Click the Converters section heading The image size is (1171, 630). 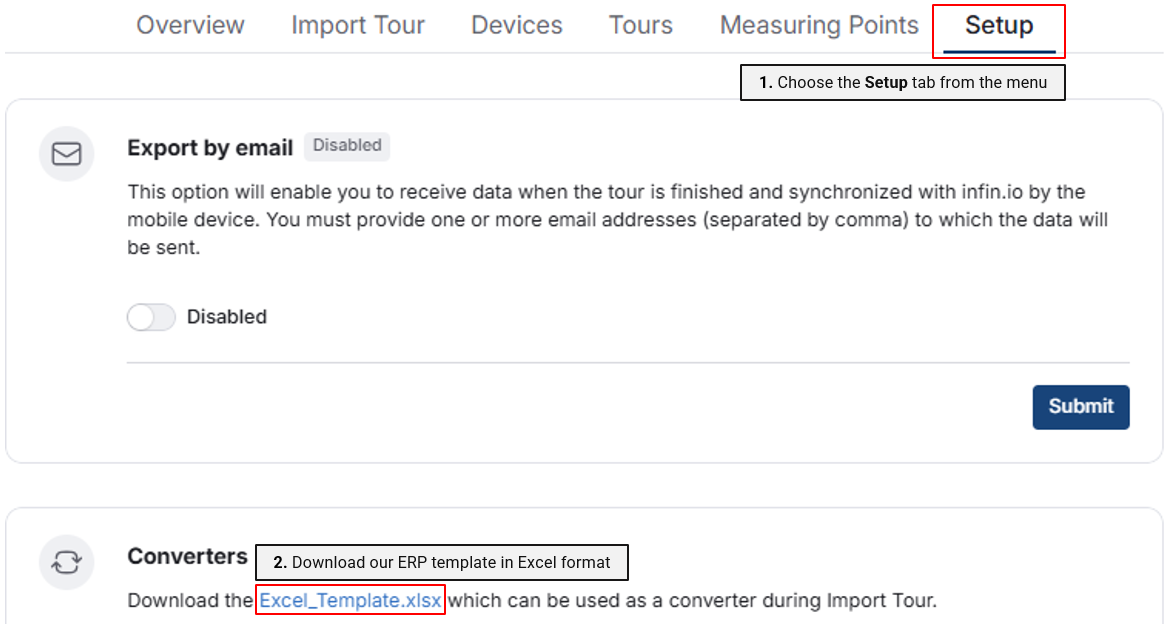[187, 556]
